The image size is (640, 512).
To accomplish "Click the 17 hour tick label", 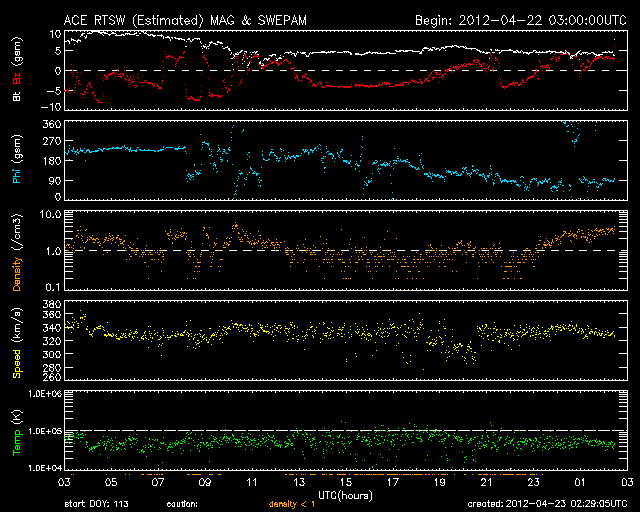I will [393, 482].
